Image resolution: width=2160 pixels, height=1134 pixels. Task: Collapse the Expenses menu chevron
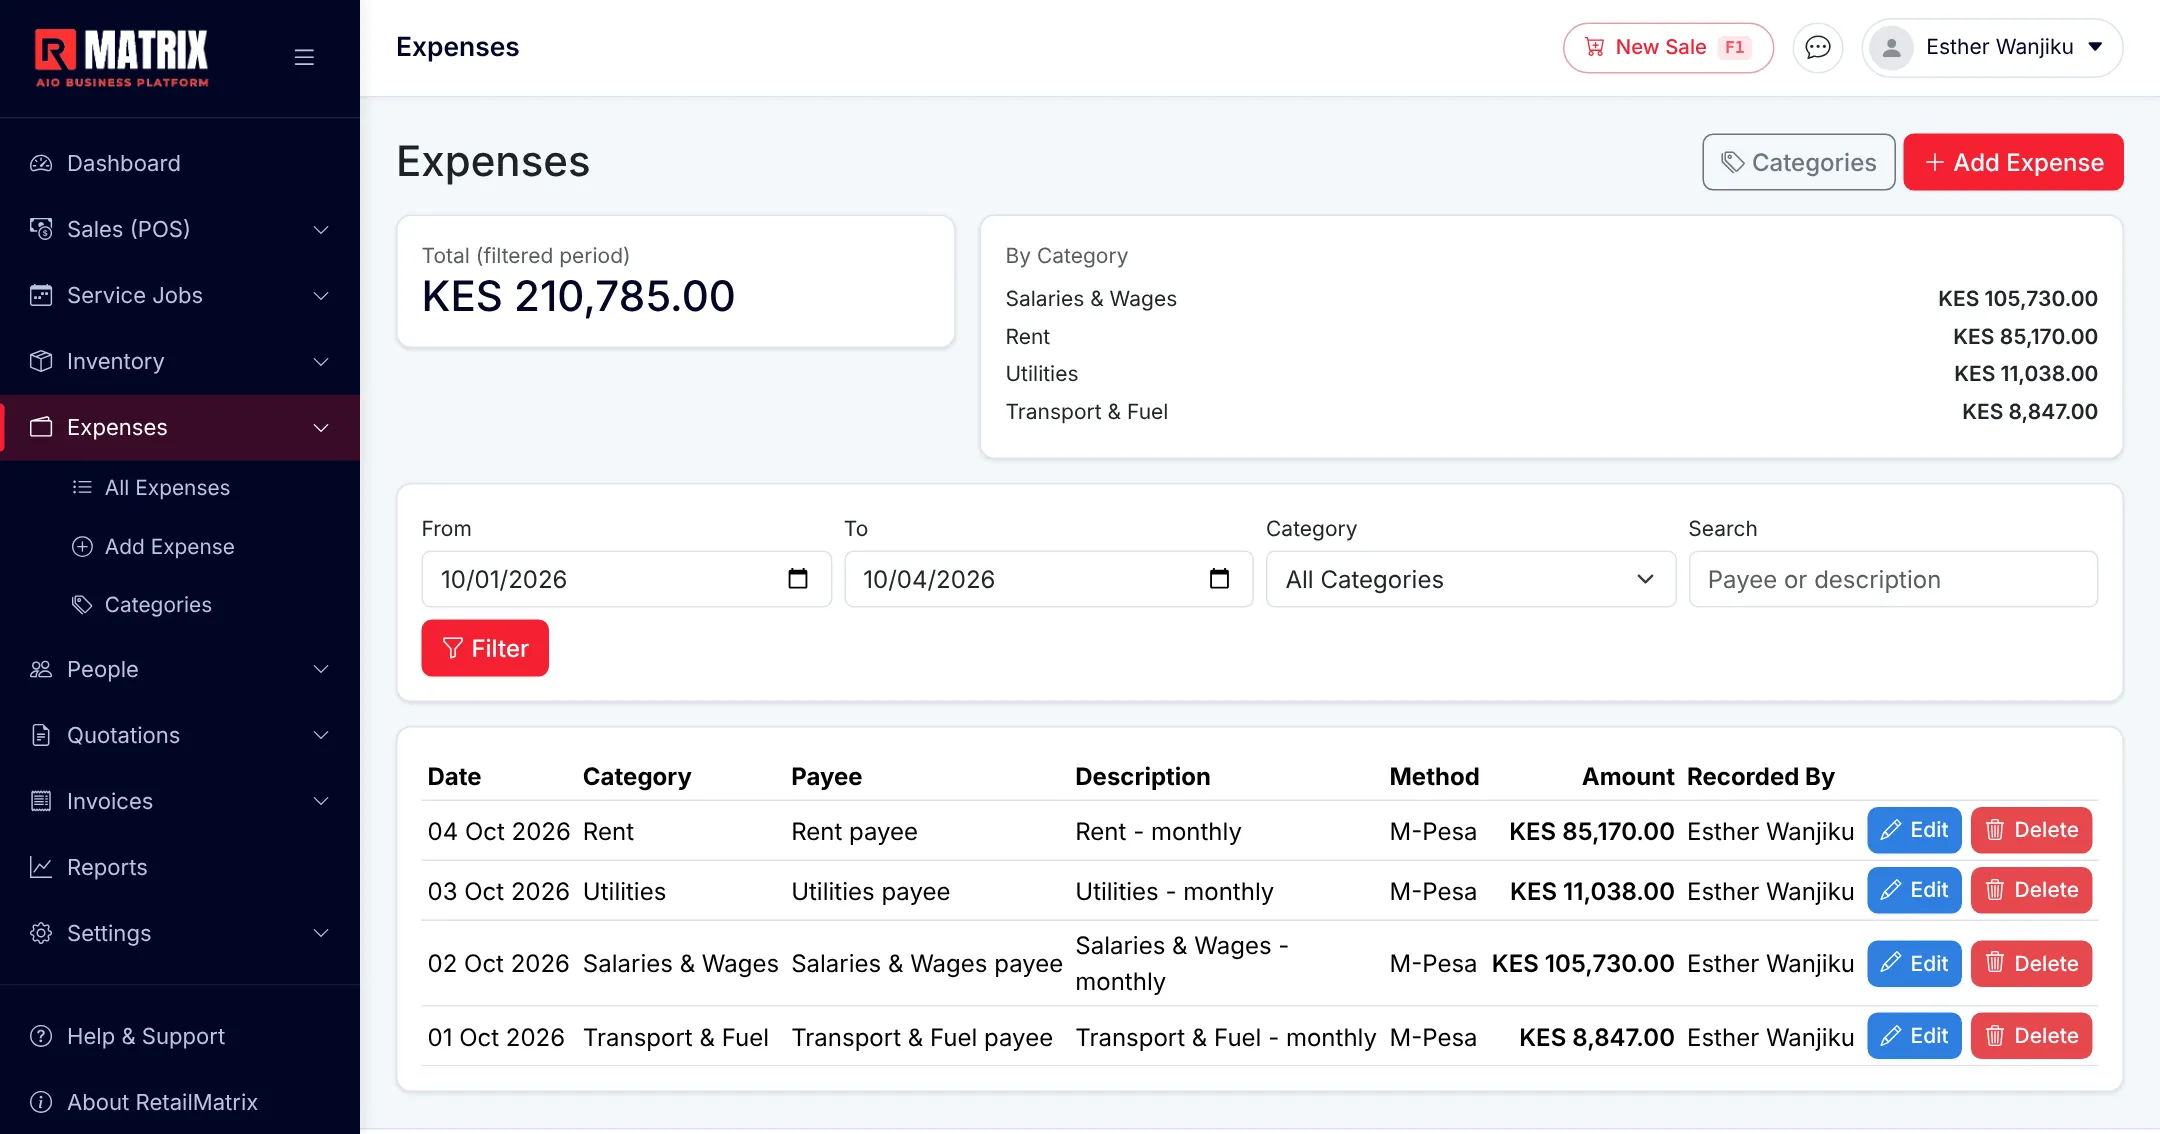click(321, 427)
